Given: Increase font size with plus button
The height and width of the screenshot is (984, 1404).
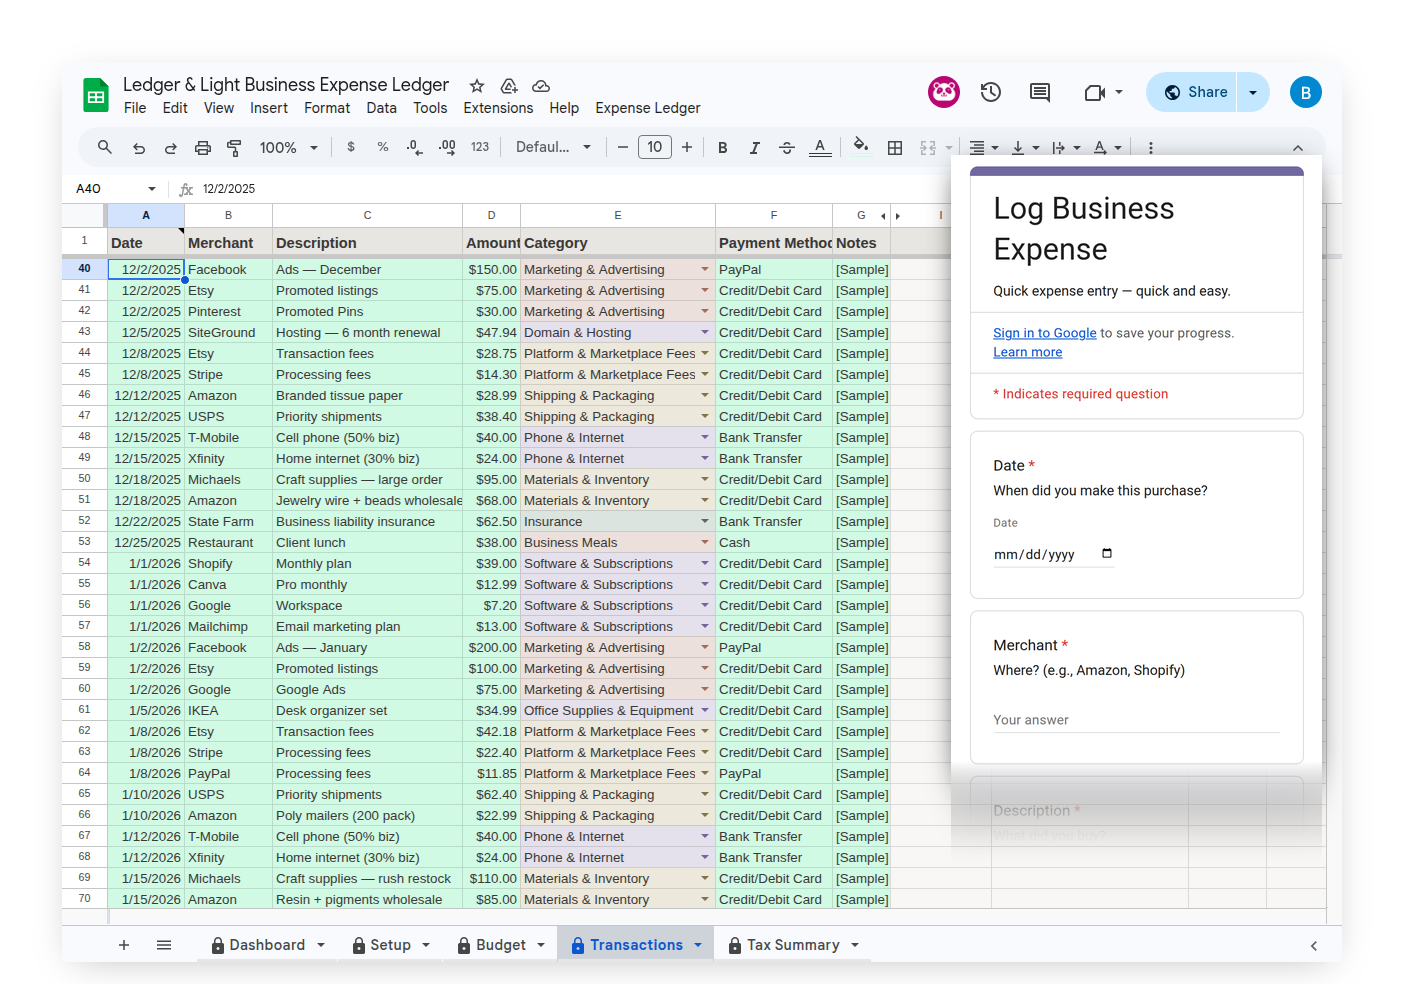Looking at the screenshot, I should [687, 147].
